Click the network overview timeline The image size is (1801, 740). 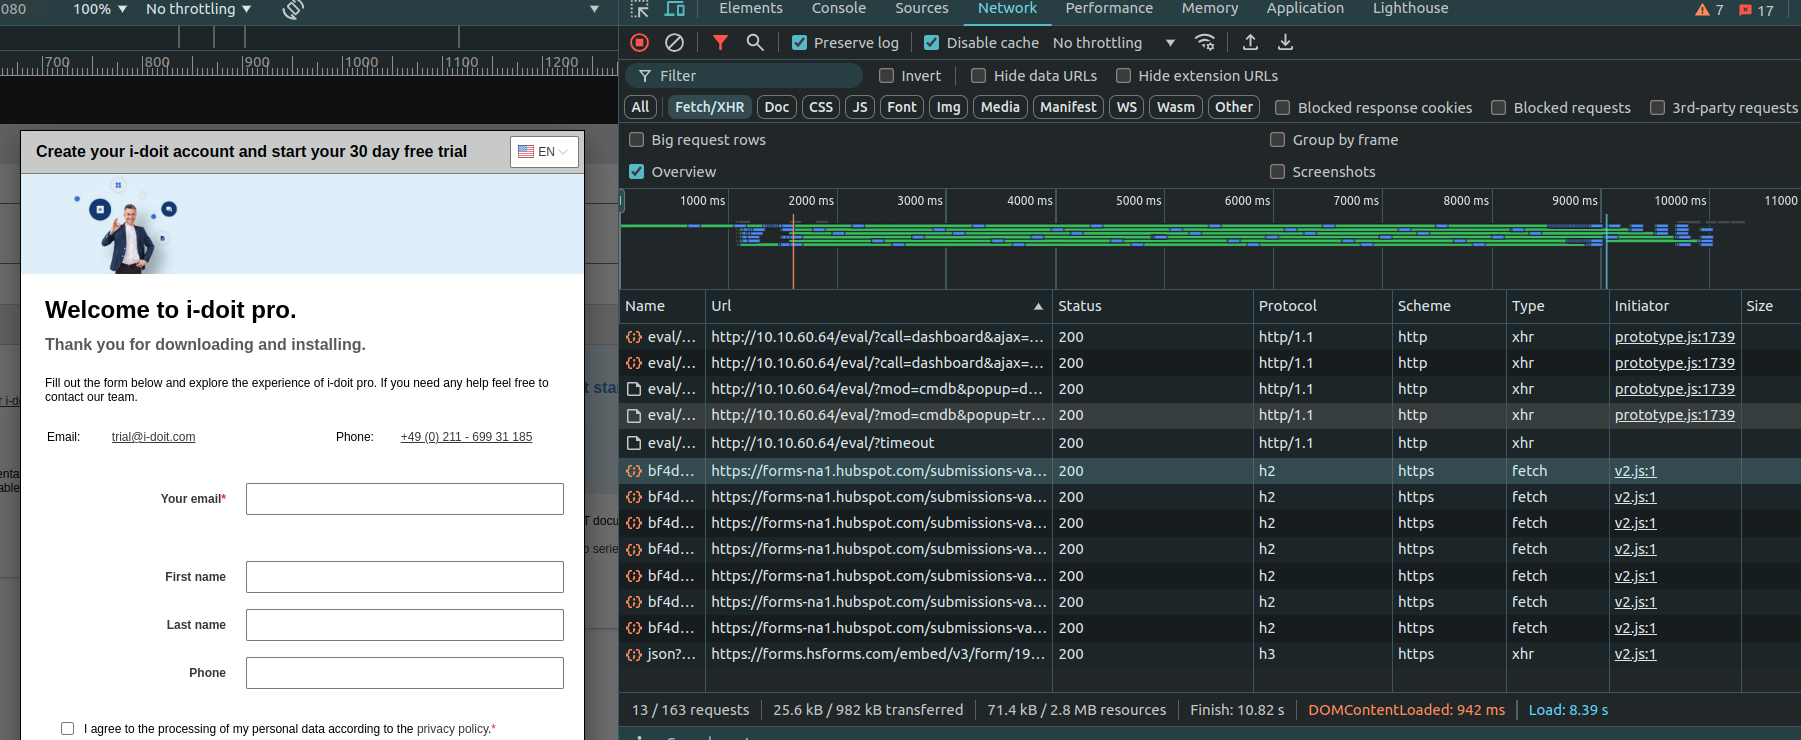[1210, 250]
